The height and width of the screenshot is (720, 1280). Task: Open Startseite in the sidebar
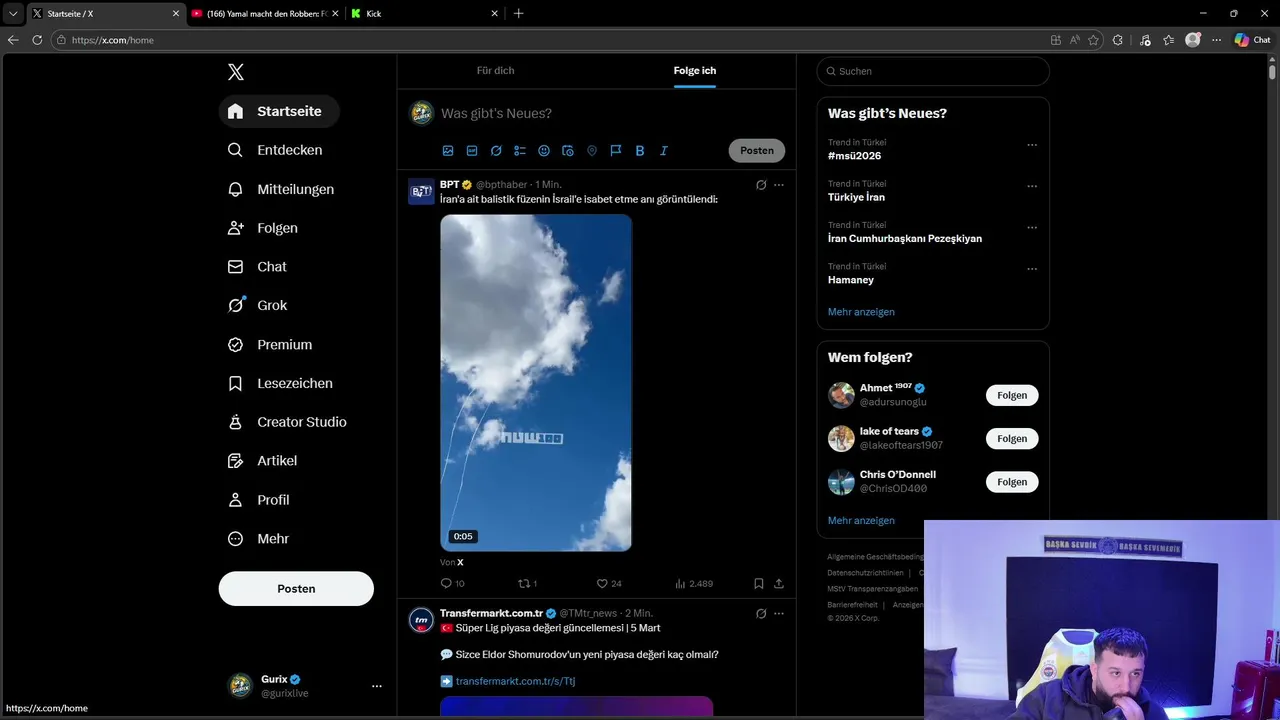pyautogui.click(x=279, y=111)
